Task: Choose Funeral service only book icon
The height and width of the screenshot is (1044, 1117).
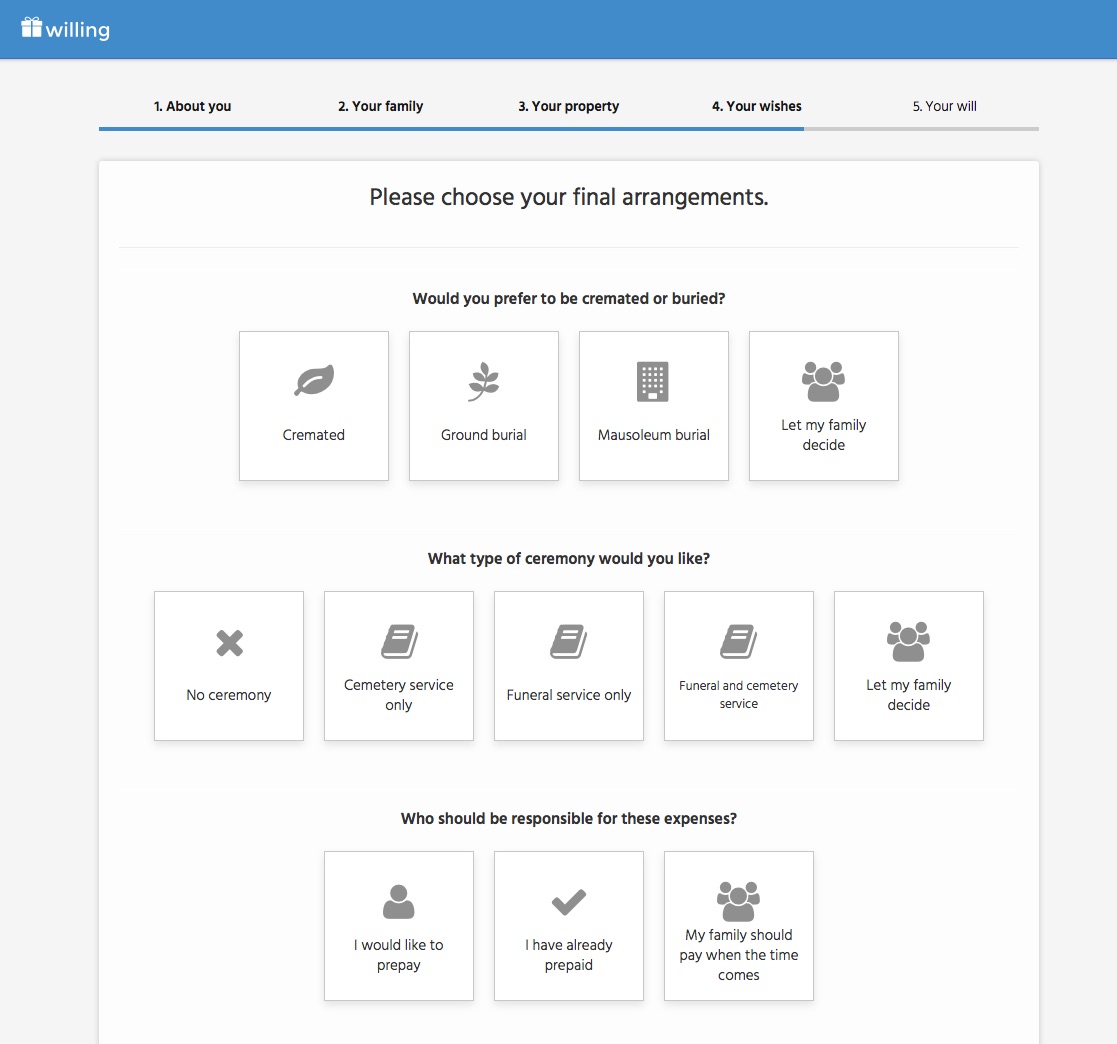Action: pos(569,641)
